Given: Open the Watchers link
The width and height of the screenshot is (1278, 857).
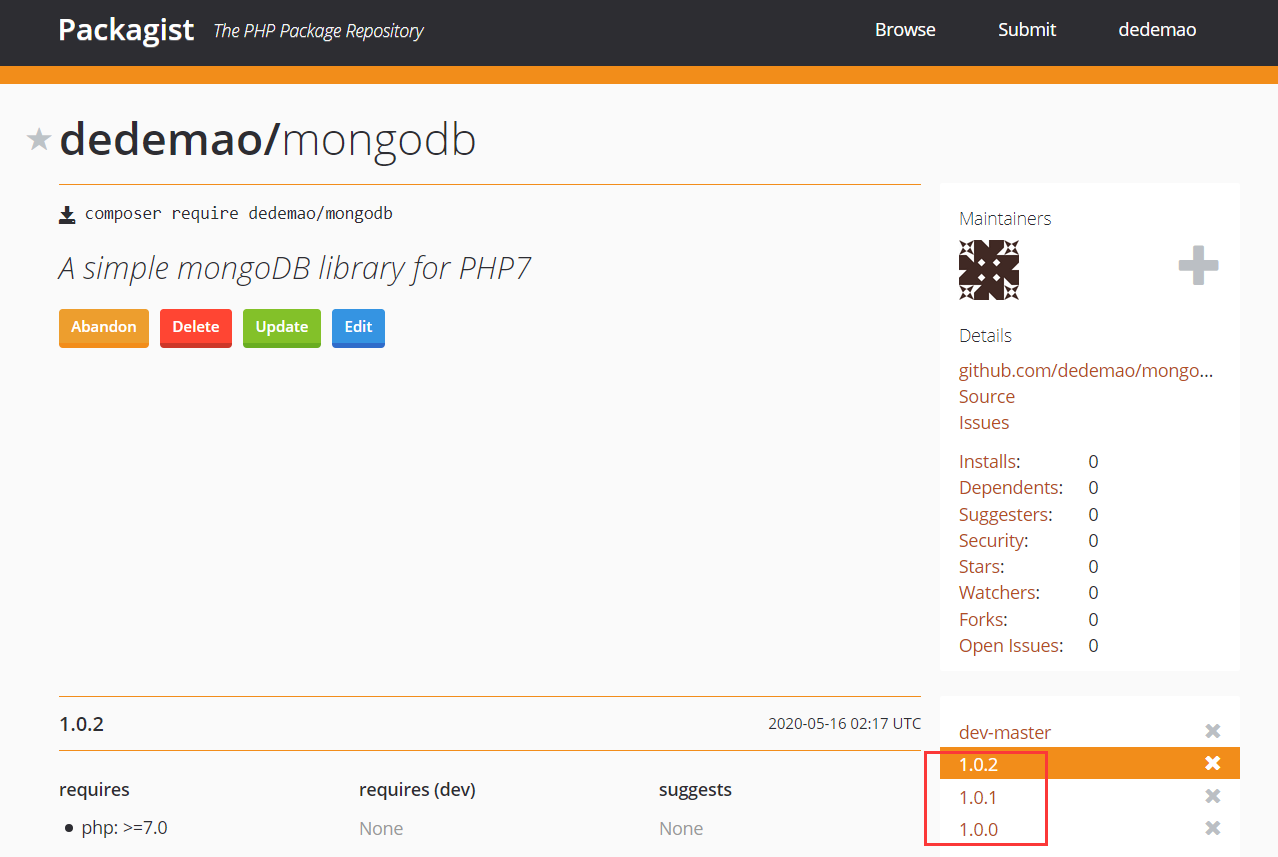Looking at the screenshot, I should 996,593.
